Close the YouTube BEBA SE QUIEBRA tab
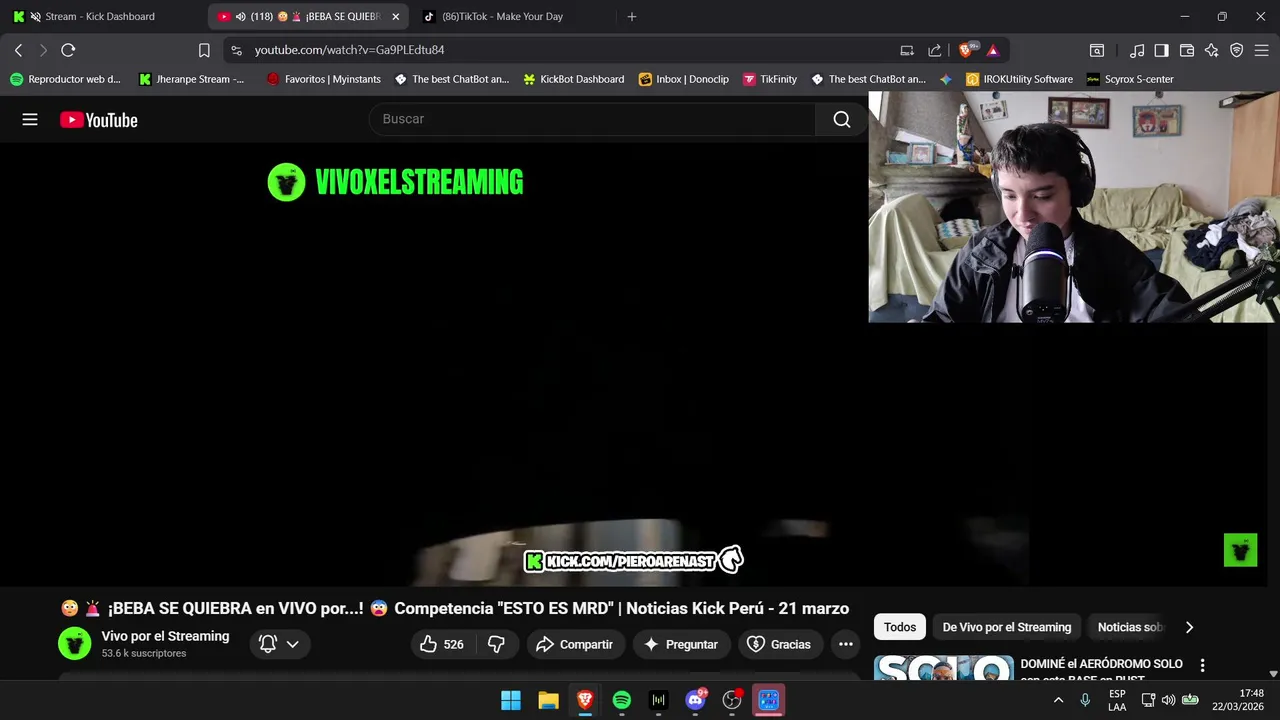The height and width of the screenshot is (720, 1280). [x=395, y=17]
